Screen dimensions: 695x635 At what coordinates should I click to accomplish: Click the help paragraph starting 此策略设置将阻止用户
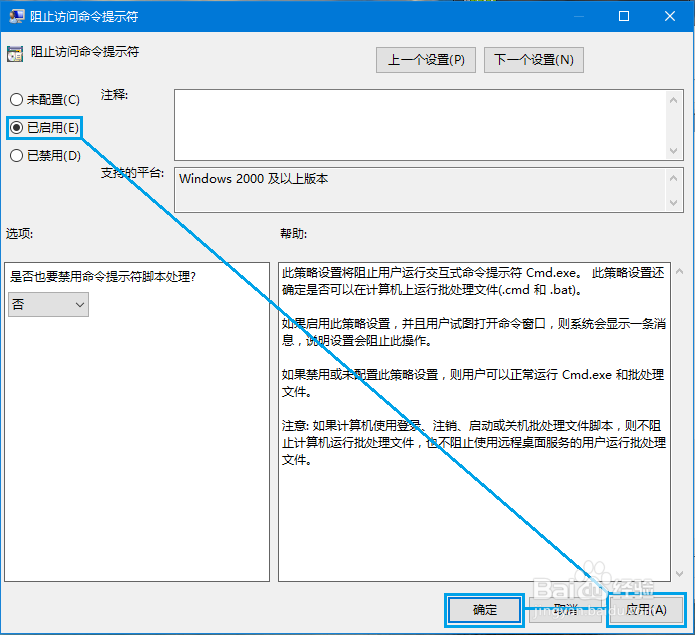click(473, 281)
